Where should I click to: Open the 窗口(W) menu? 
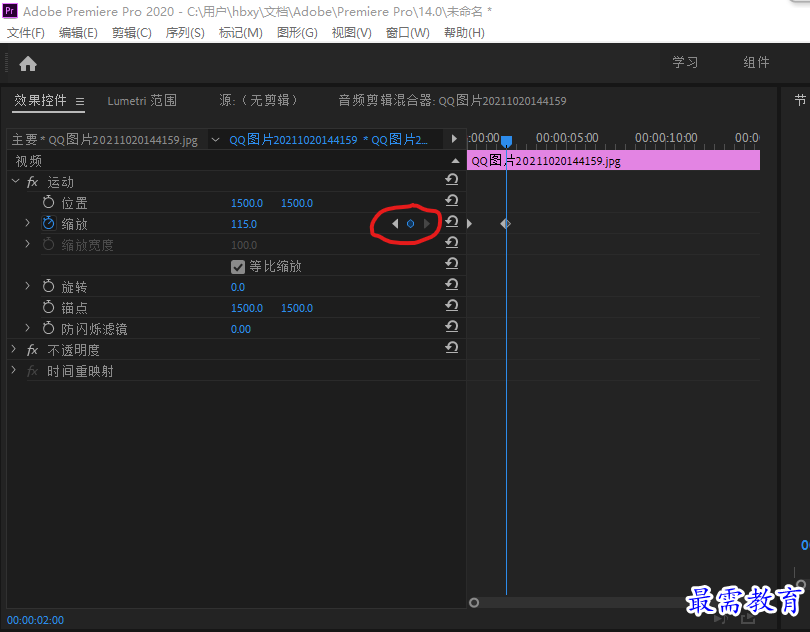408,33
